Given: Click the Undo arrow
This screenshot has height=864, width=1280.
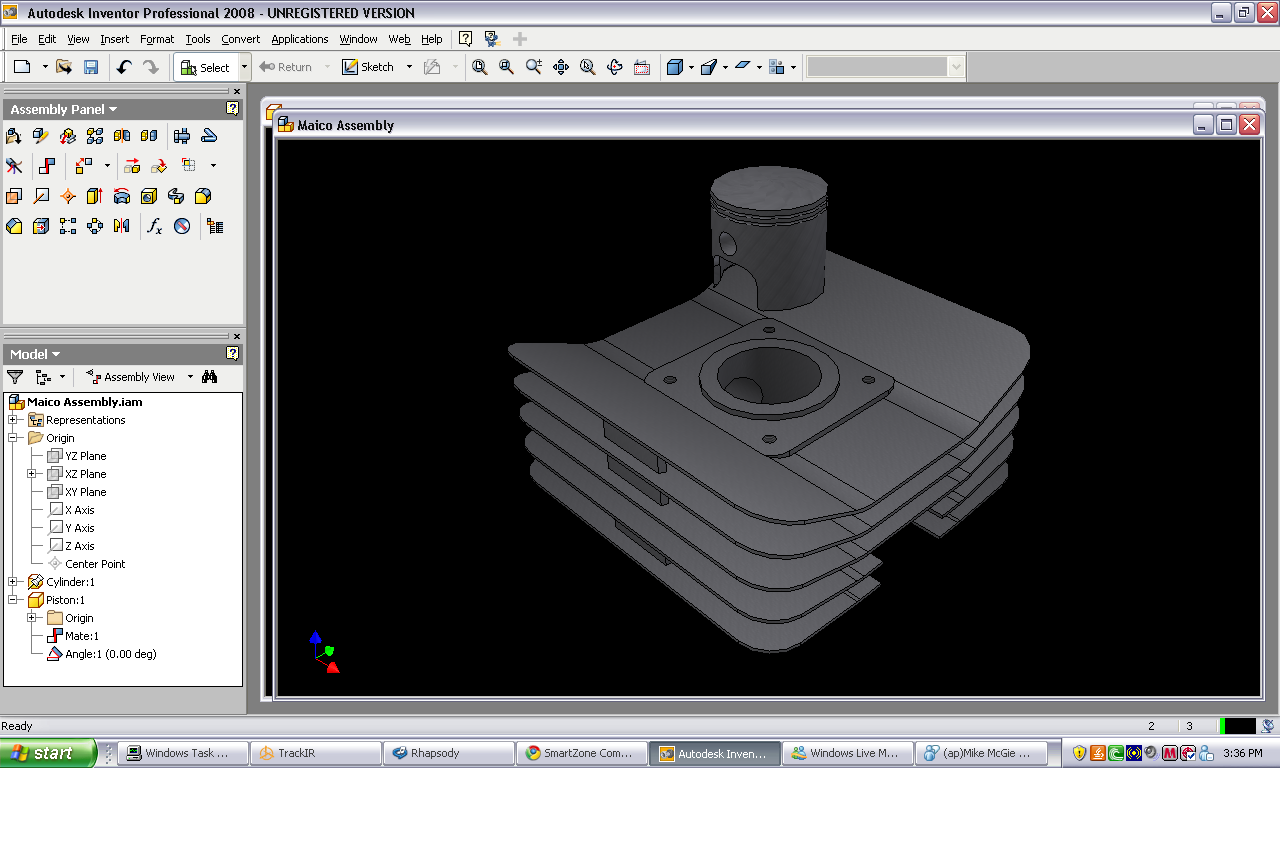Looking at the screenshot, I should (x=124, y=67).
